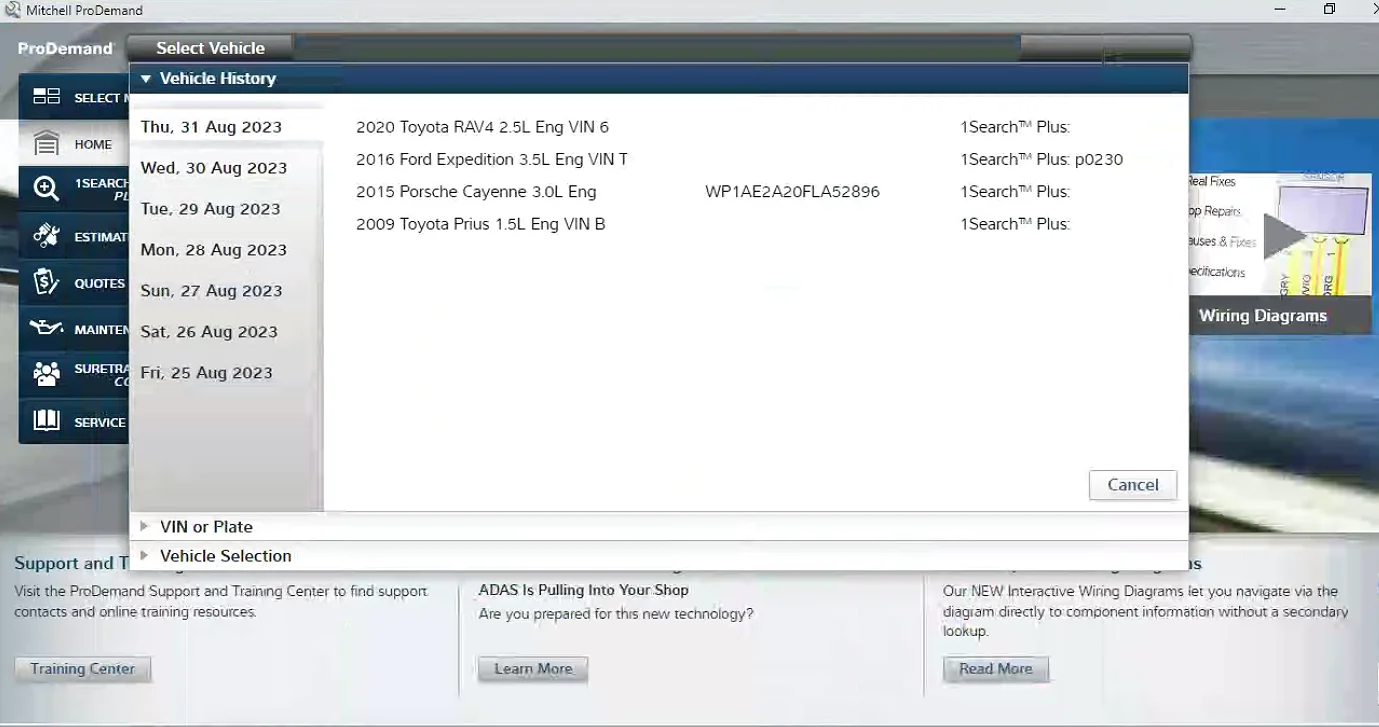Open the Select Vehicle tab
Screen dimensions: 1379x727
point(210,48)
